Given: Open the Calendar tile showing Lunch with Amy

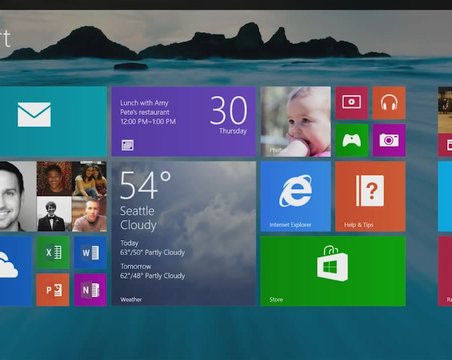Looking at the screenshot, I should pyautogui.click(x=184, y=122).
